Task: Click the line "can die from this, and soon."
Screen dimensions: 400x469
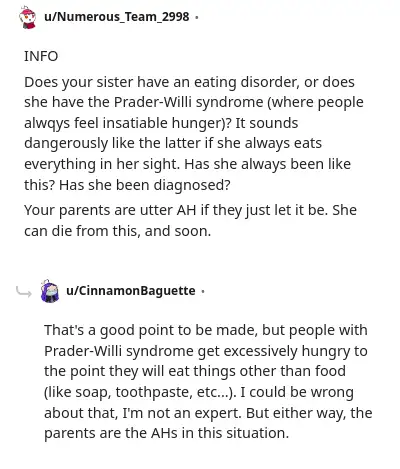Action: pos(117,231)
